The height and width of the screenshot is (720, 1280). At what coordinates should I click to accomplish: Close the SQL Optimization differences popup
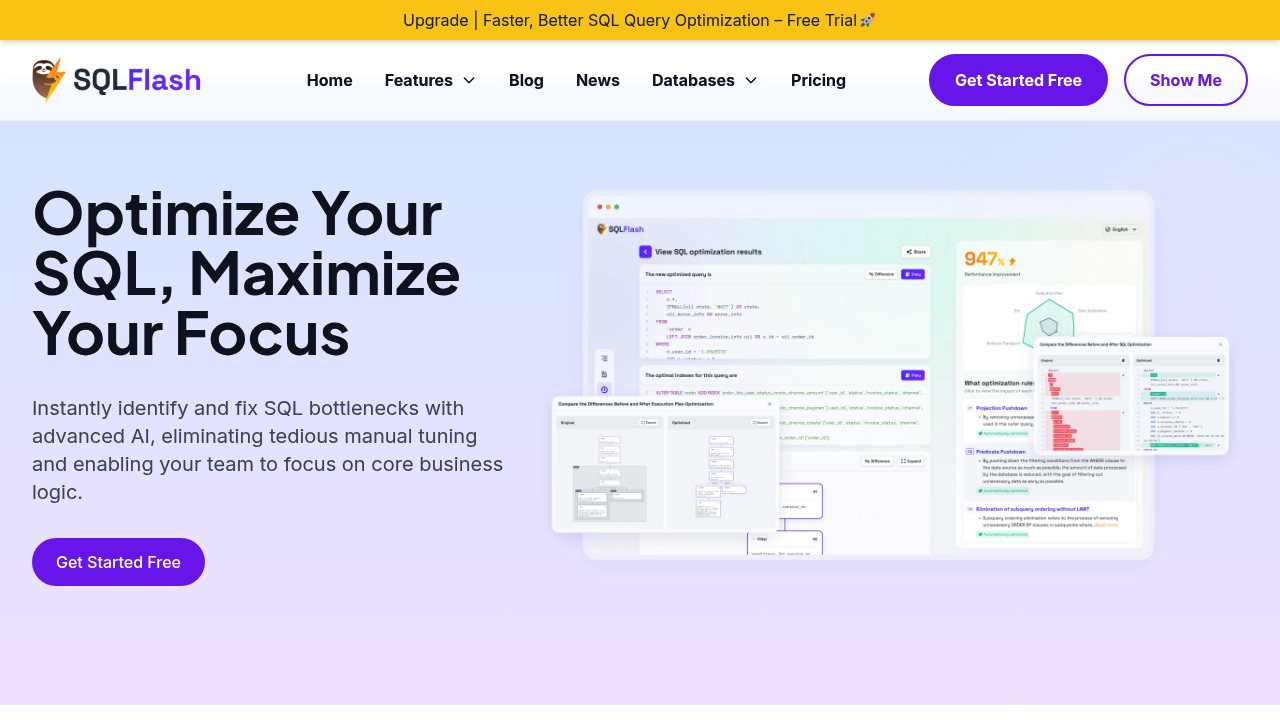pyautogui.click(x=1220, y=344)
